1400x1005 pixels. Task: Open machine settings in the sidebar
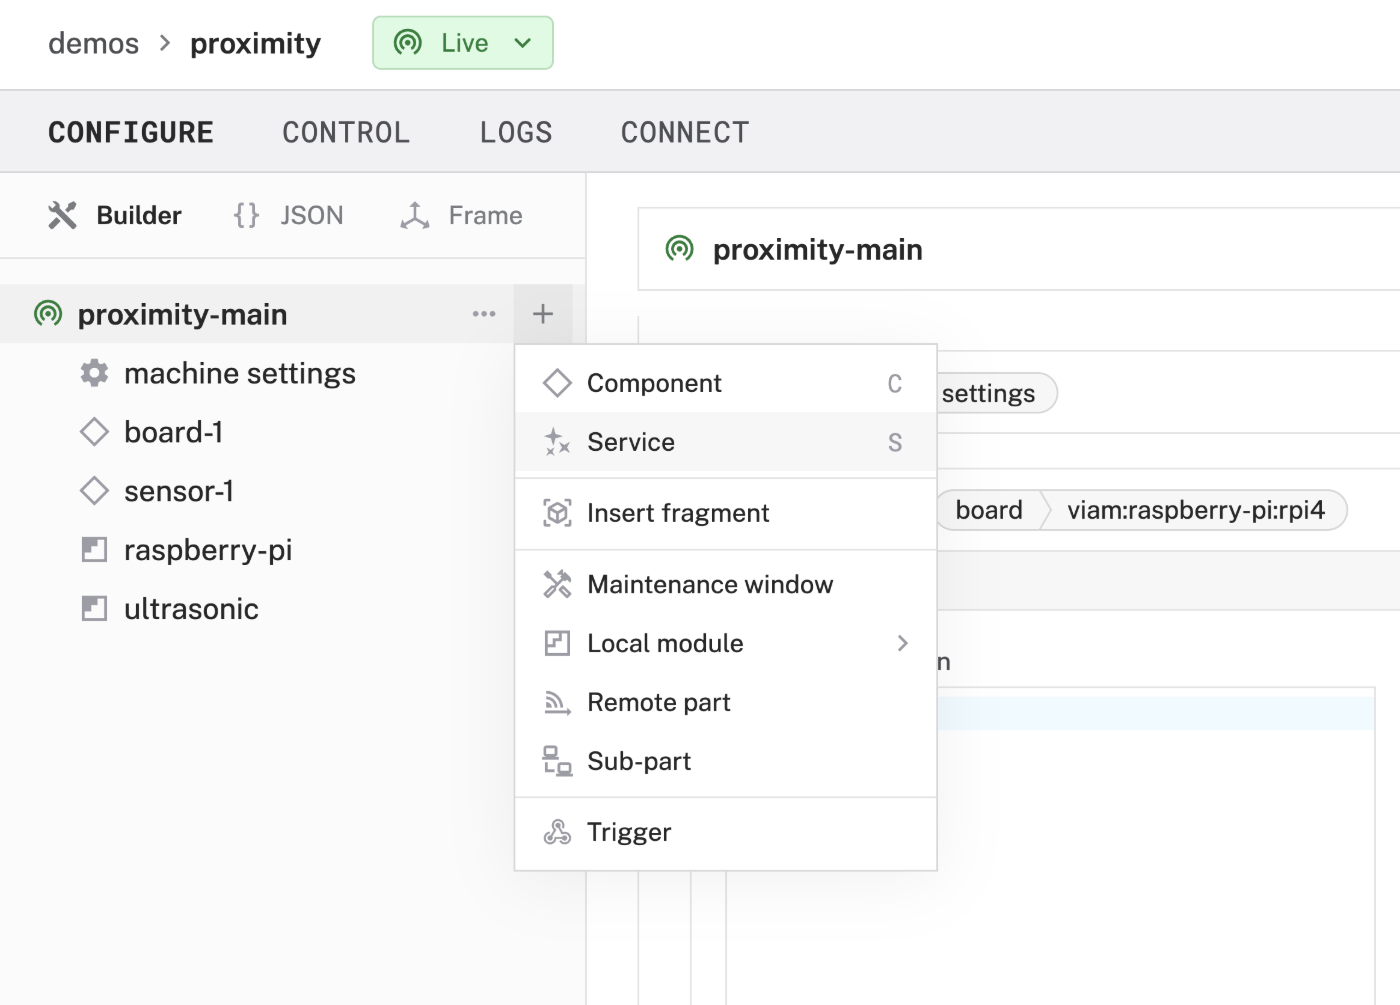point(240,373)
